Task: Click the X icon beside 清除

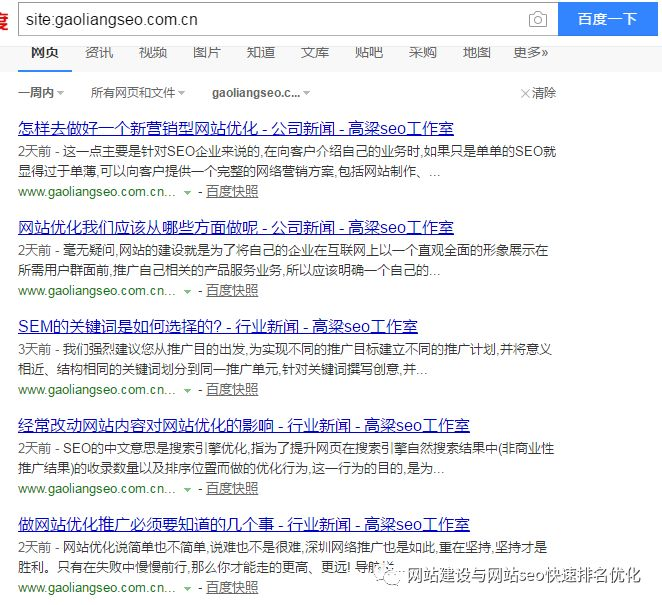Action: click(x=525, y=93)
